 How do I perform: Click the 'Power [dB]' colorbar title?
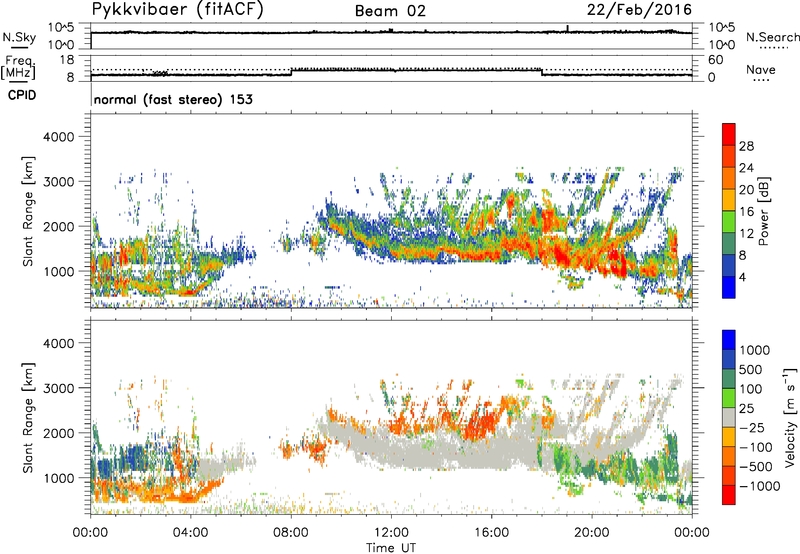point(764,211)
